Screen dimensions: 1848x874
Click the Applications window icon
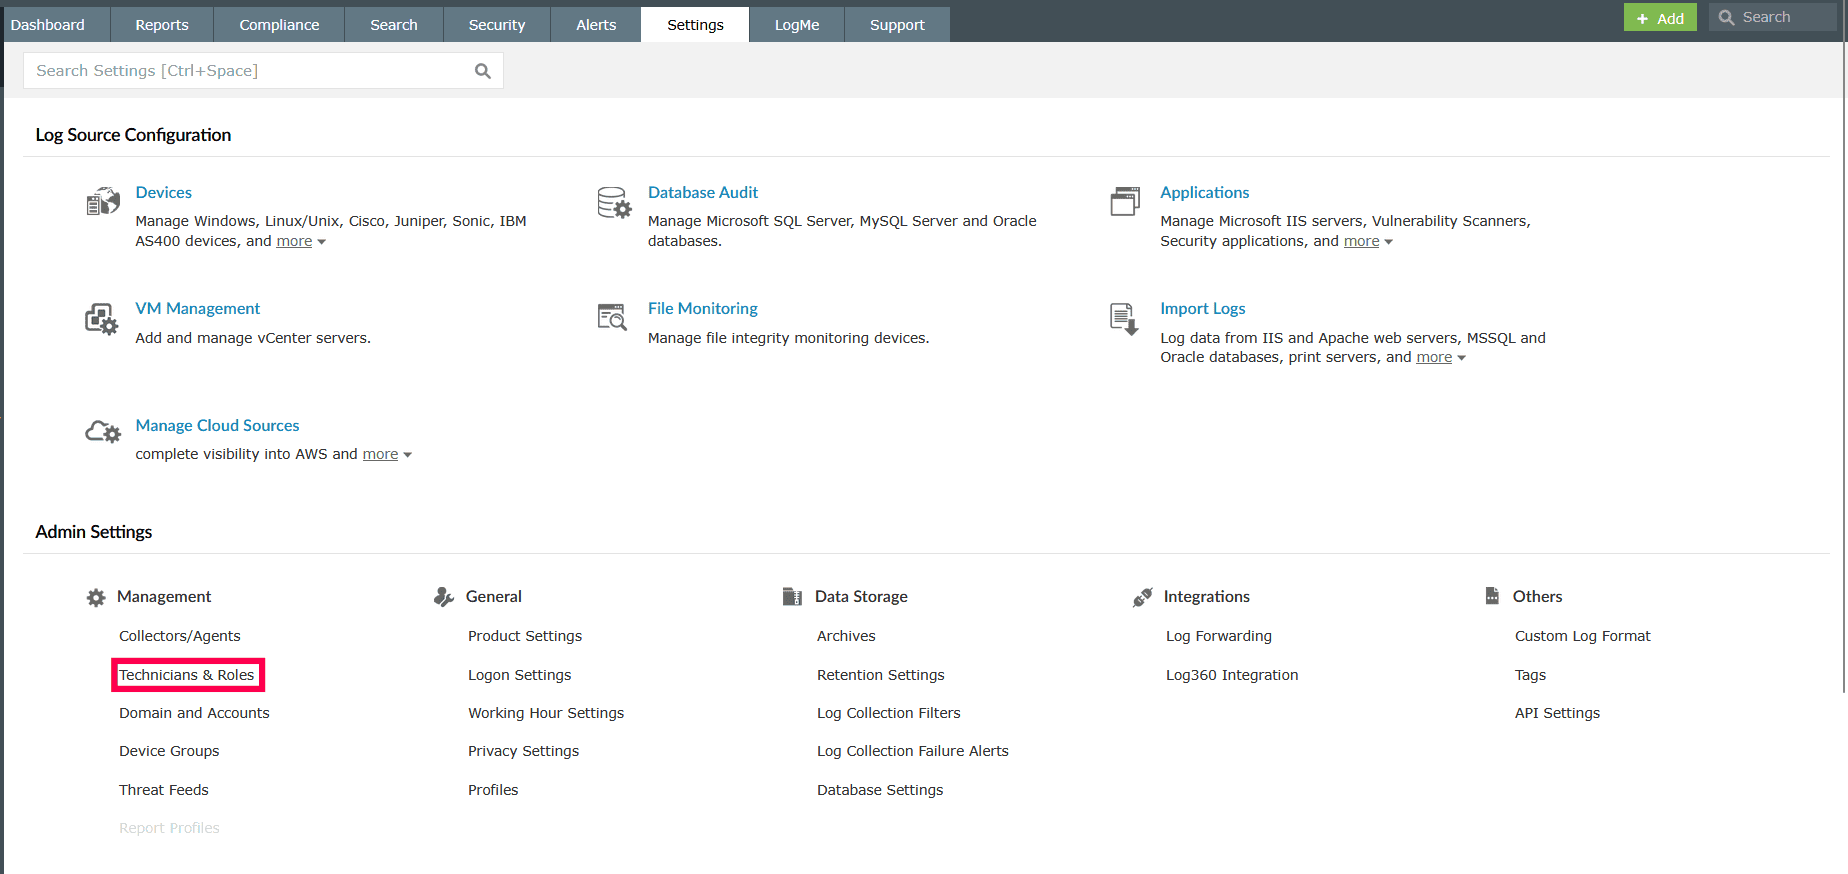pyautogui.click(x=1125, y=201)
